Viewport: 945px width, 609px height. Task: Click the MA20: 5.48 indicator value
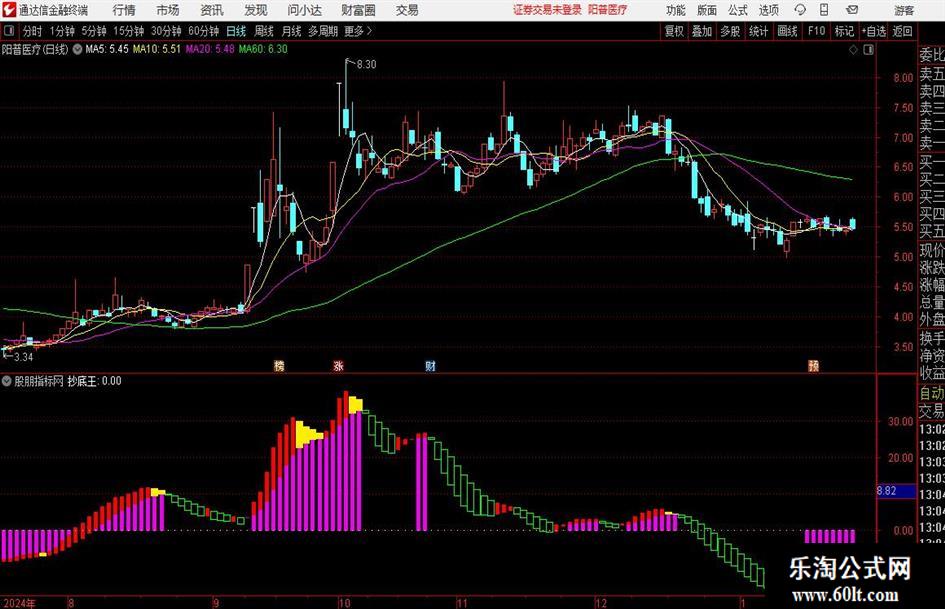point(210,49)
